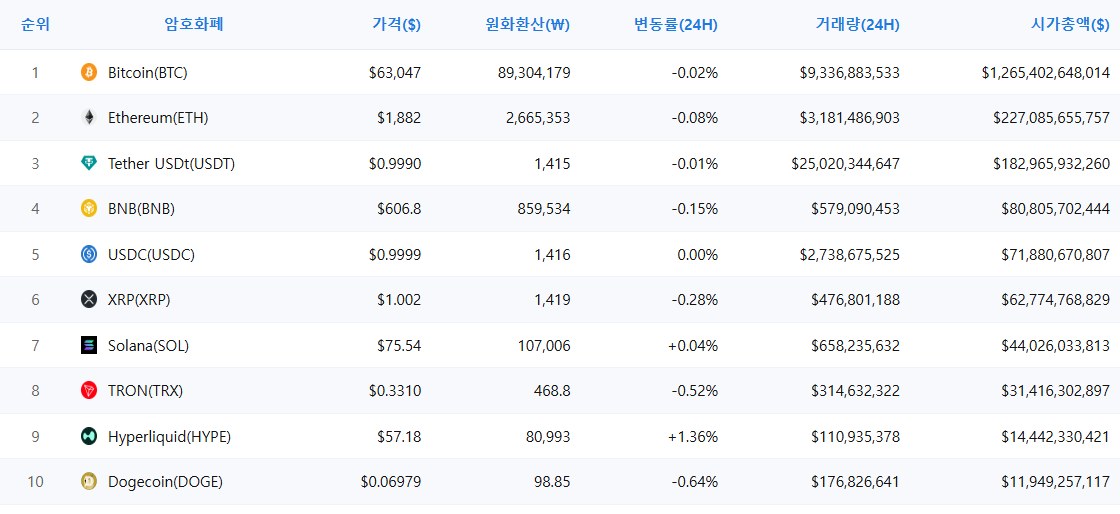Sort by the 변동률(24H) column header
The image size is (1120, 514).
click(676, 25)
